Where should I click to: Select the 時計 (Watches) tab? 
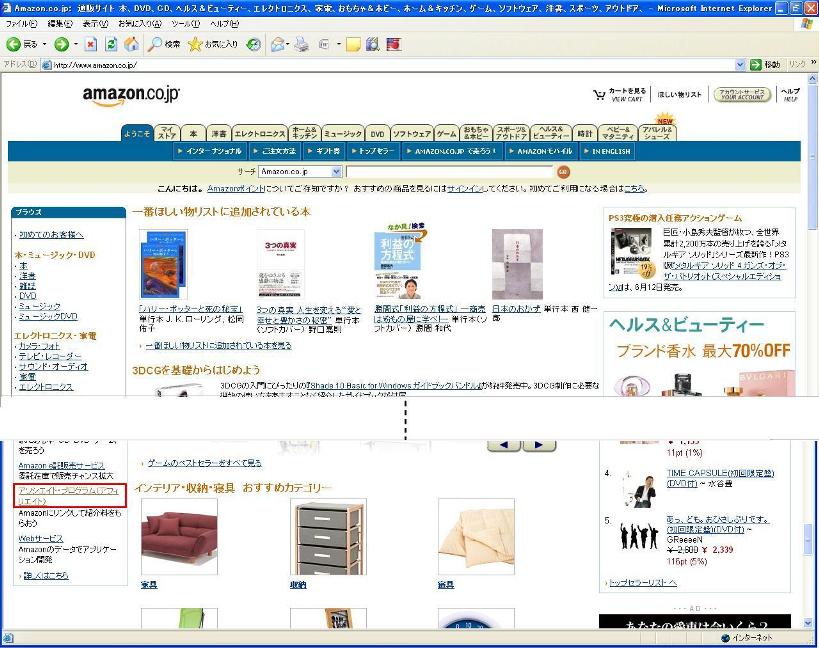click(584, 134)
